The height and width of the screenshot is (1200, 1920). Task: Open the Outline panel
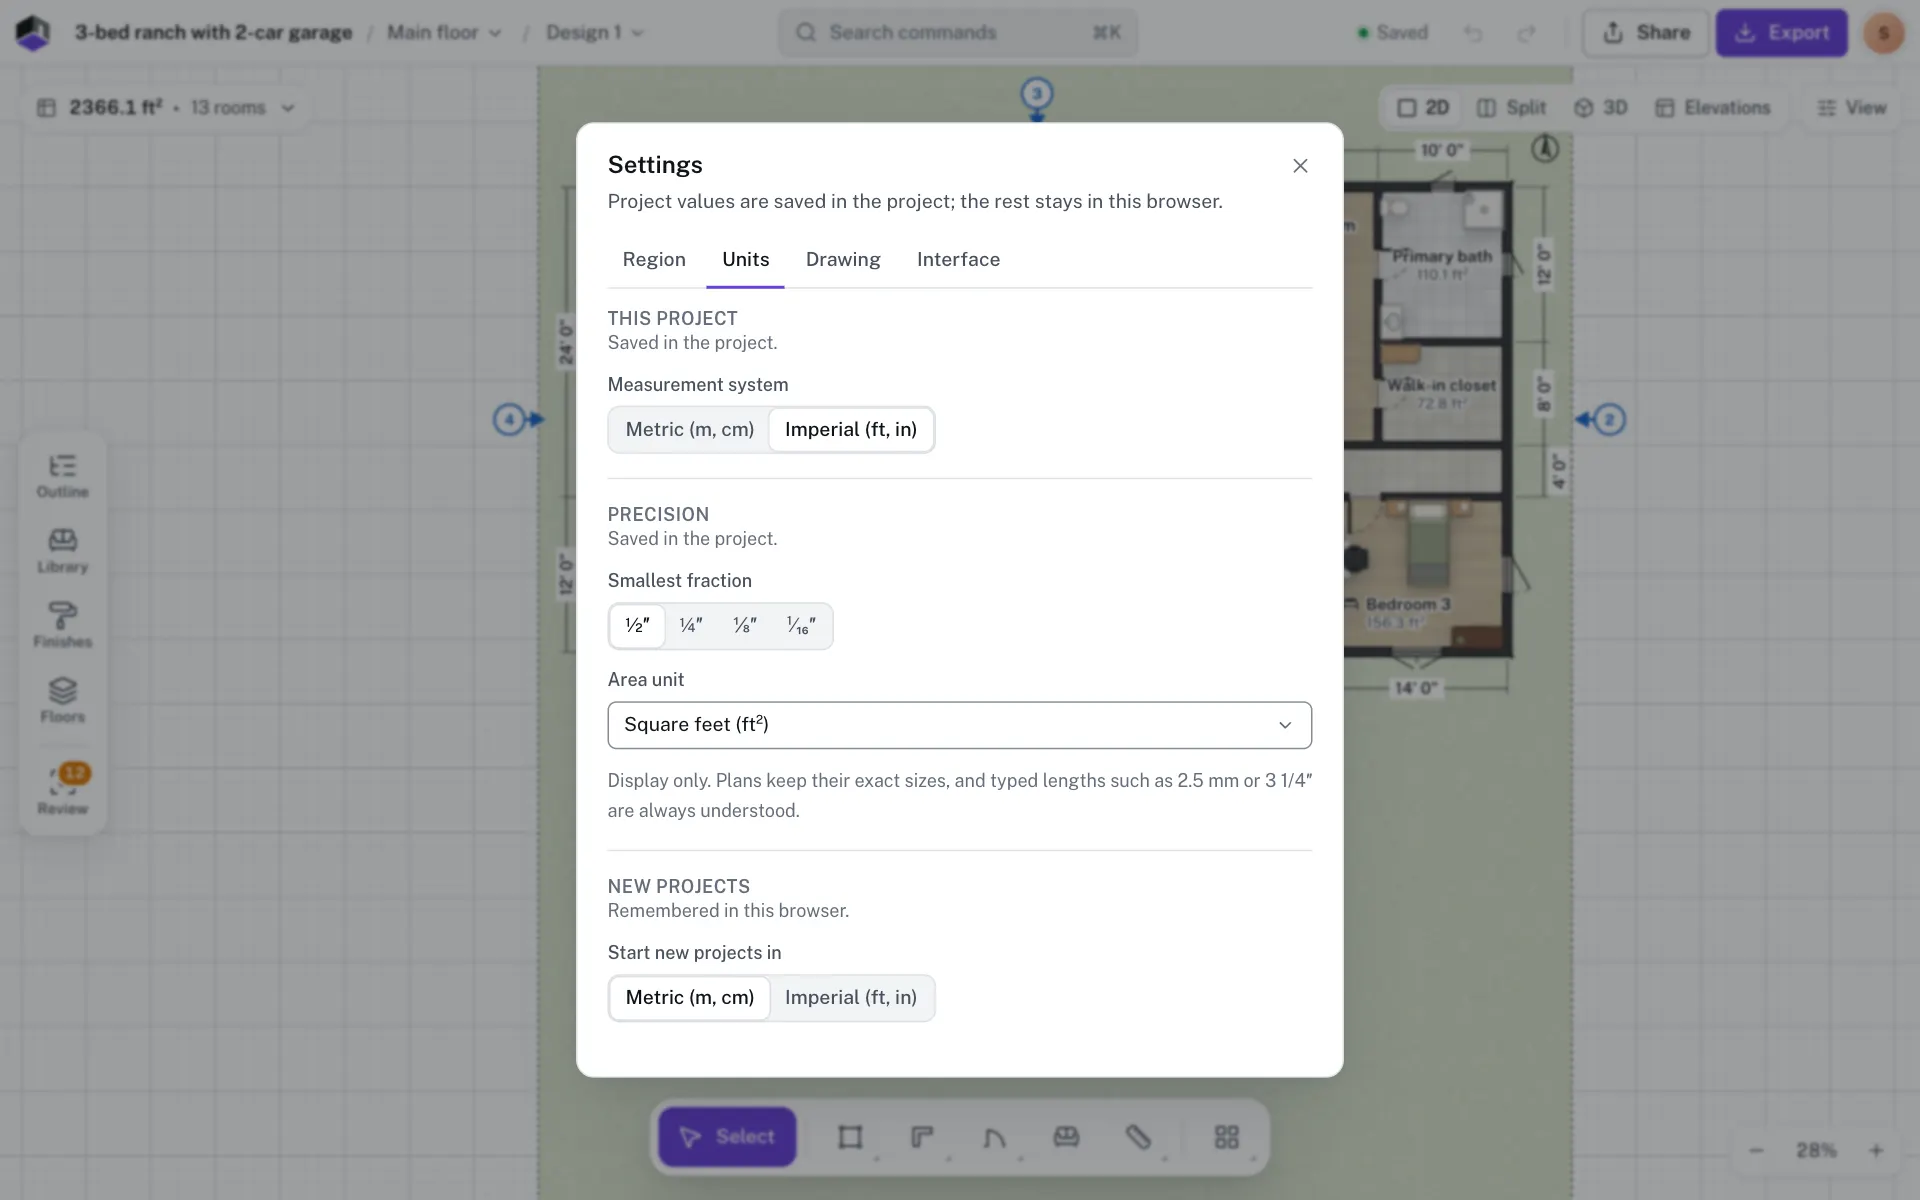point(63,477)
